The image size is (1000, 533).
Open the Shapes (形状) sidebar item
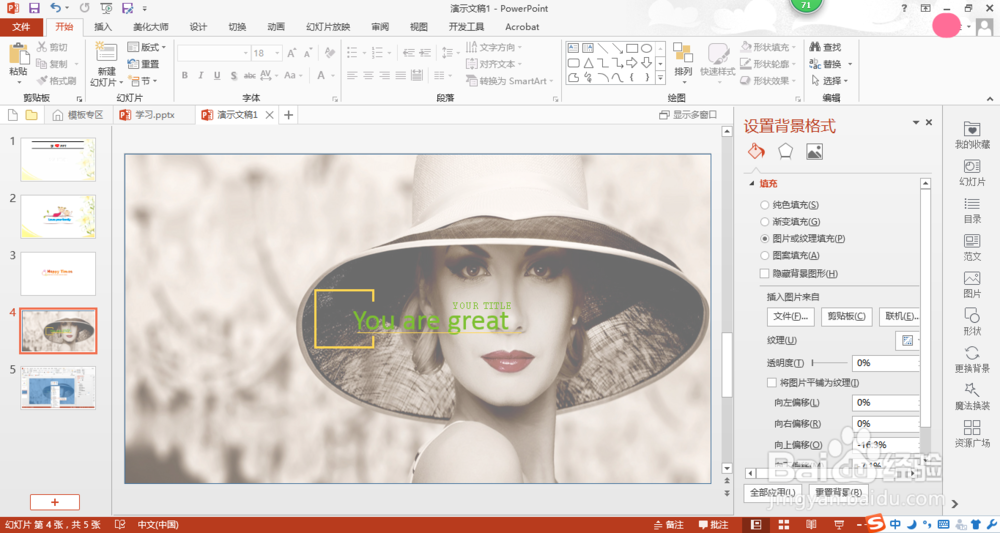pyautogui.click(x=972, y=322)
